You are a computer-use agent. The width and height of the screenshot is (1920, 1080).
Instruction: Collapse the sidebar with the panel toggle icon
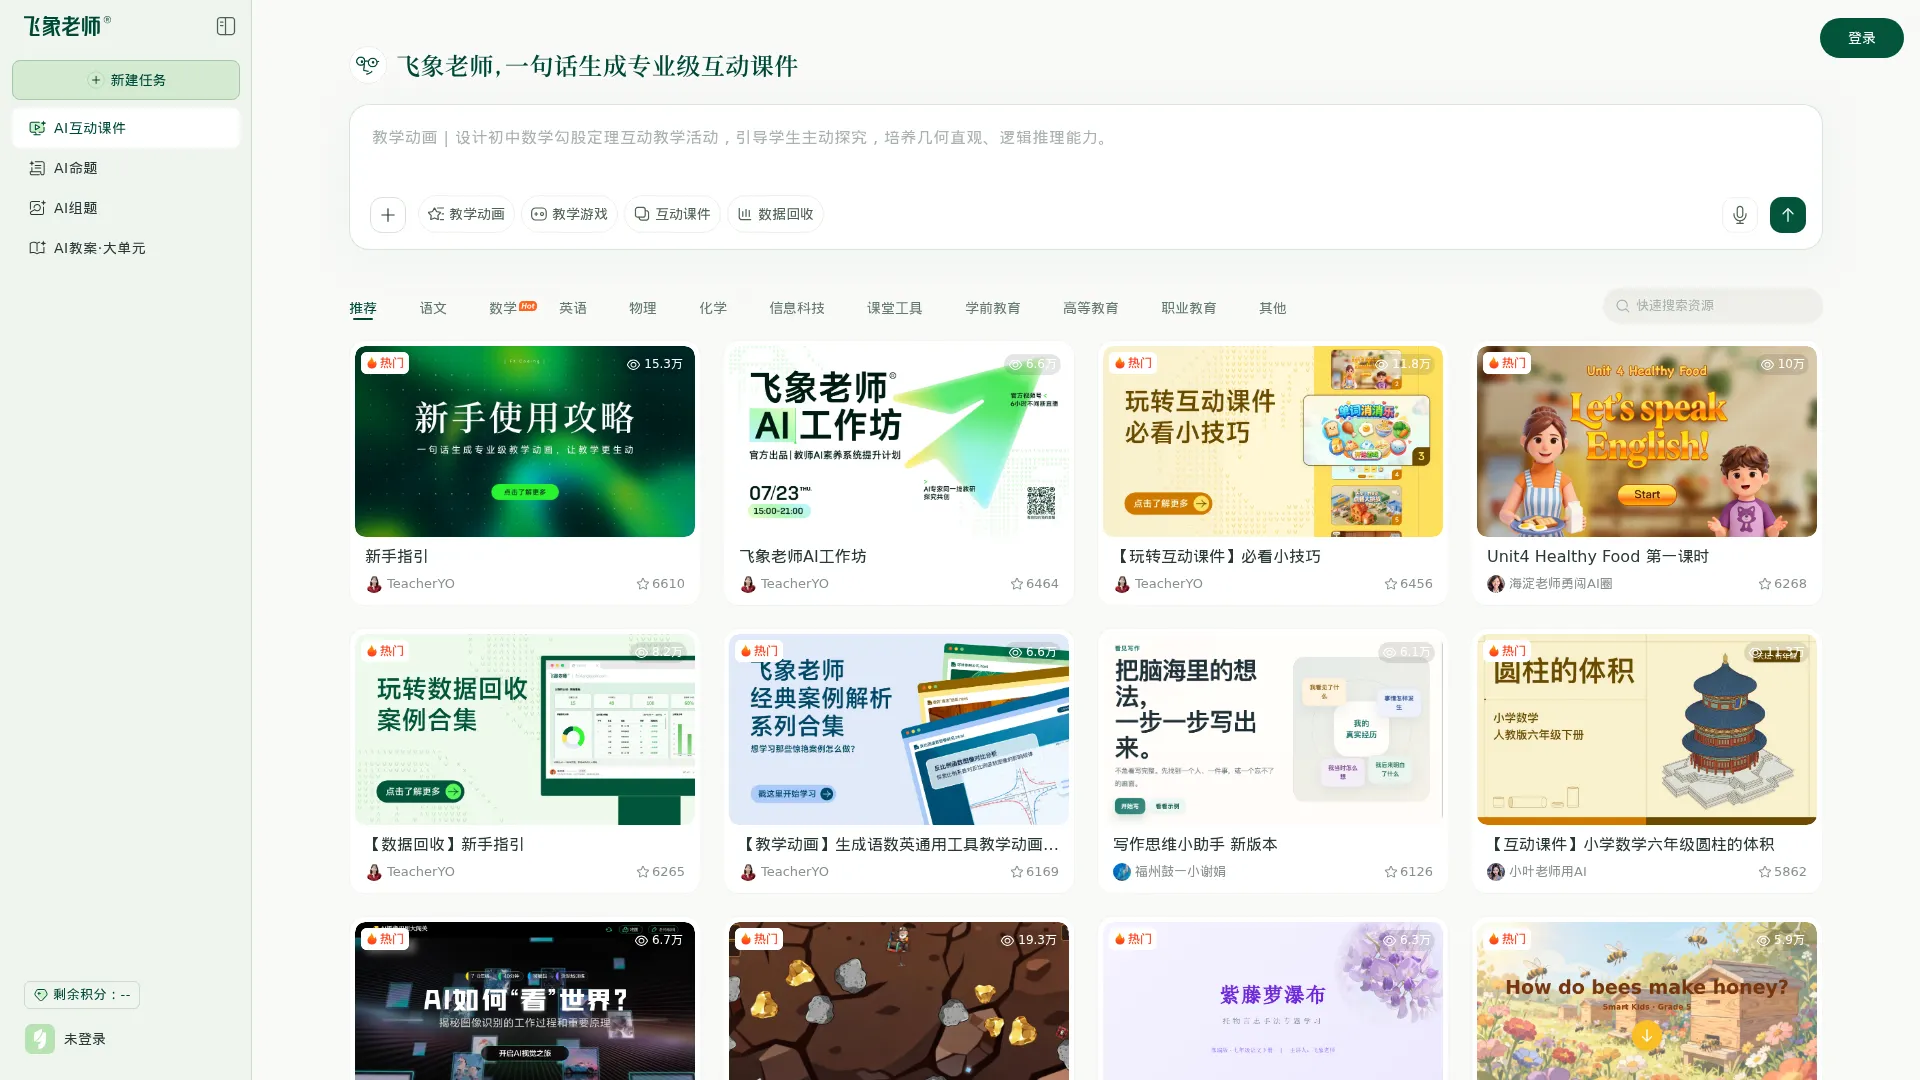tap(226, 26)
